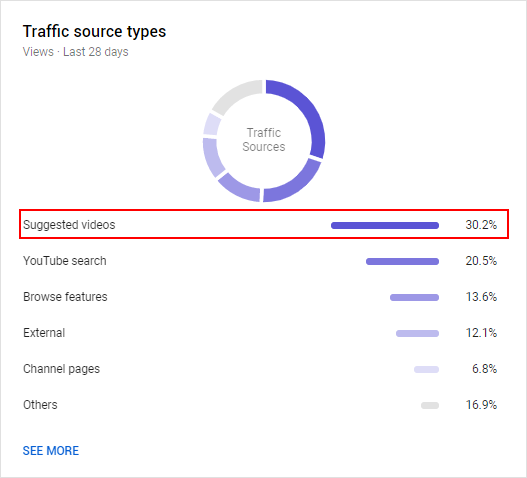Select the Suggested videos row label
527x478 pixels.
click(x=69, y=225)
